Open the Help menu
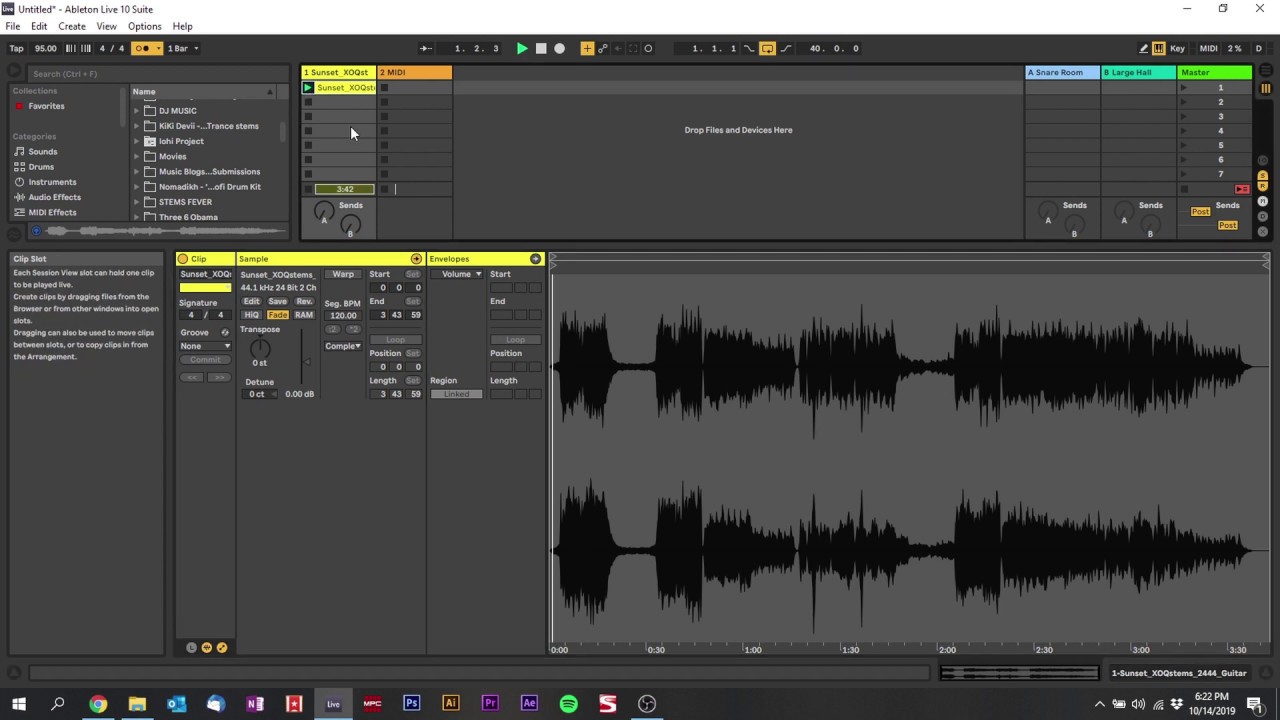Screen dimensions: 1280x720 click(x=182, y=26)
